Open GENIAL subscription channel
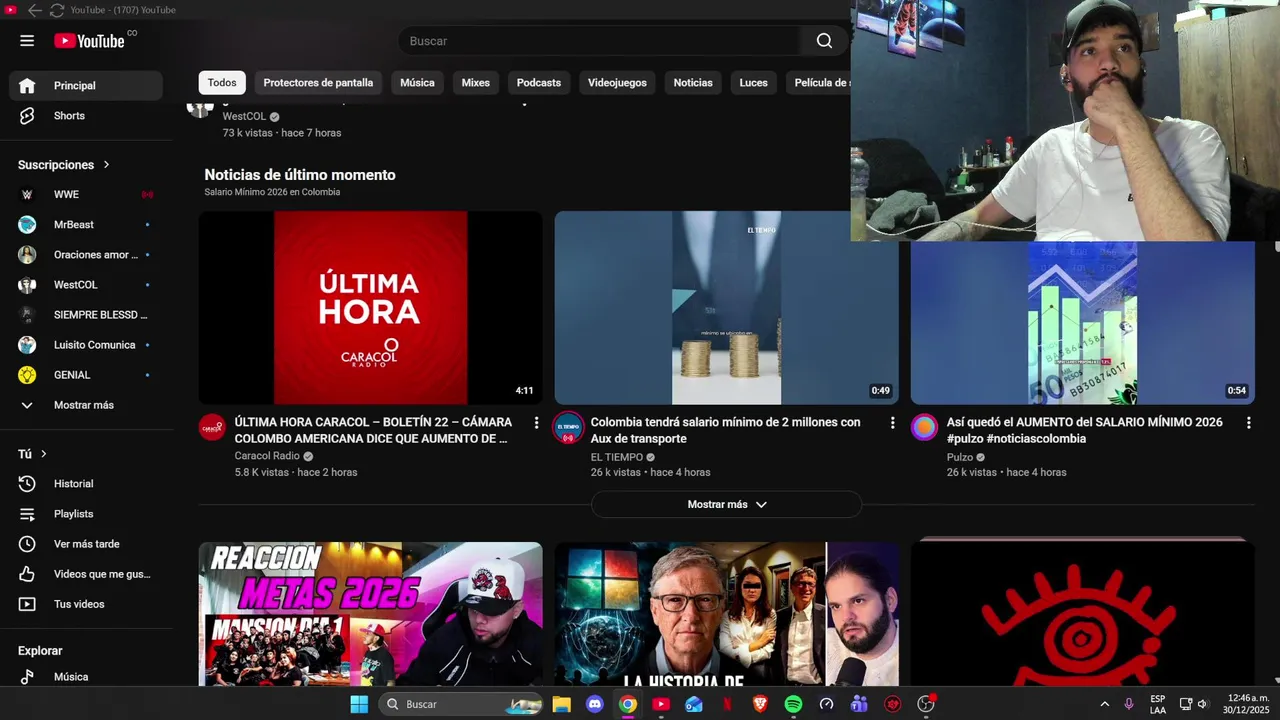Image resolution: width=1280 pixels, height=720 pixels. (x=86, y=374)
